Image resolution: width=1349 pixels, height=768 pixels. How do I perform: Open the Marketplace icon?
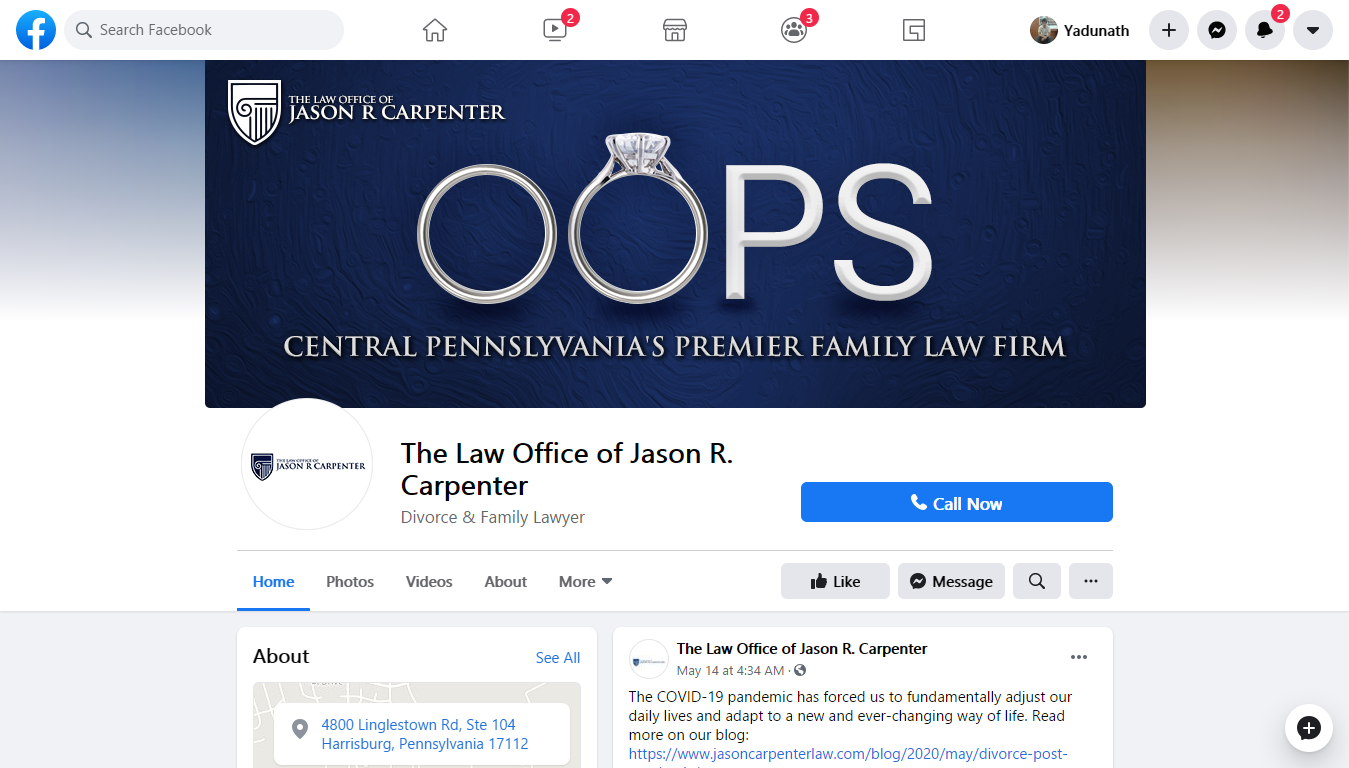[x=675, y=30]
